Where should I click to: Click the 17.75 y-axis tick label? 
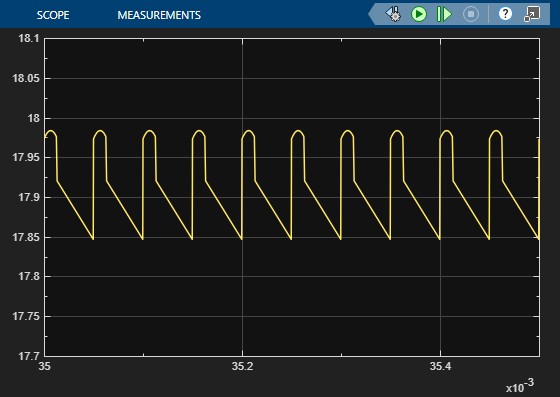coord(26,316)
